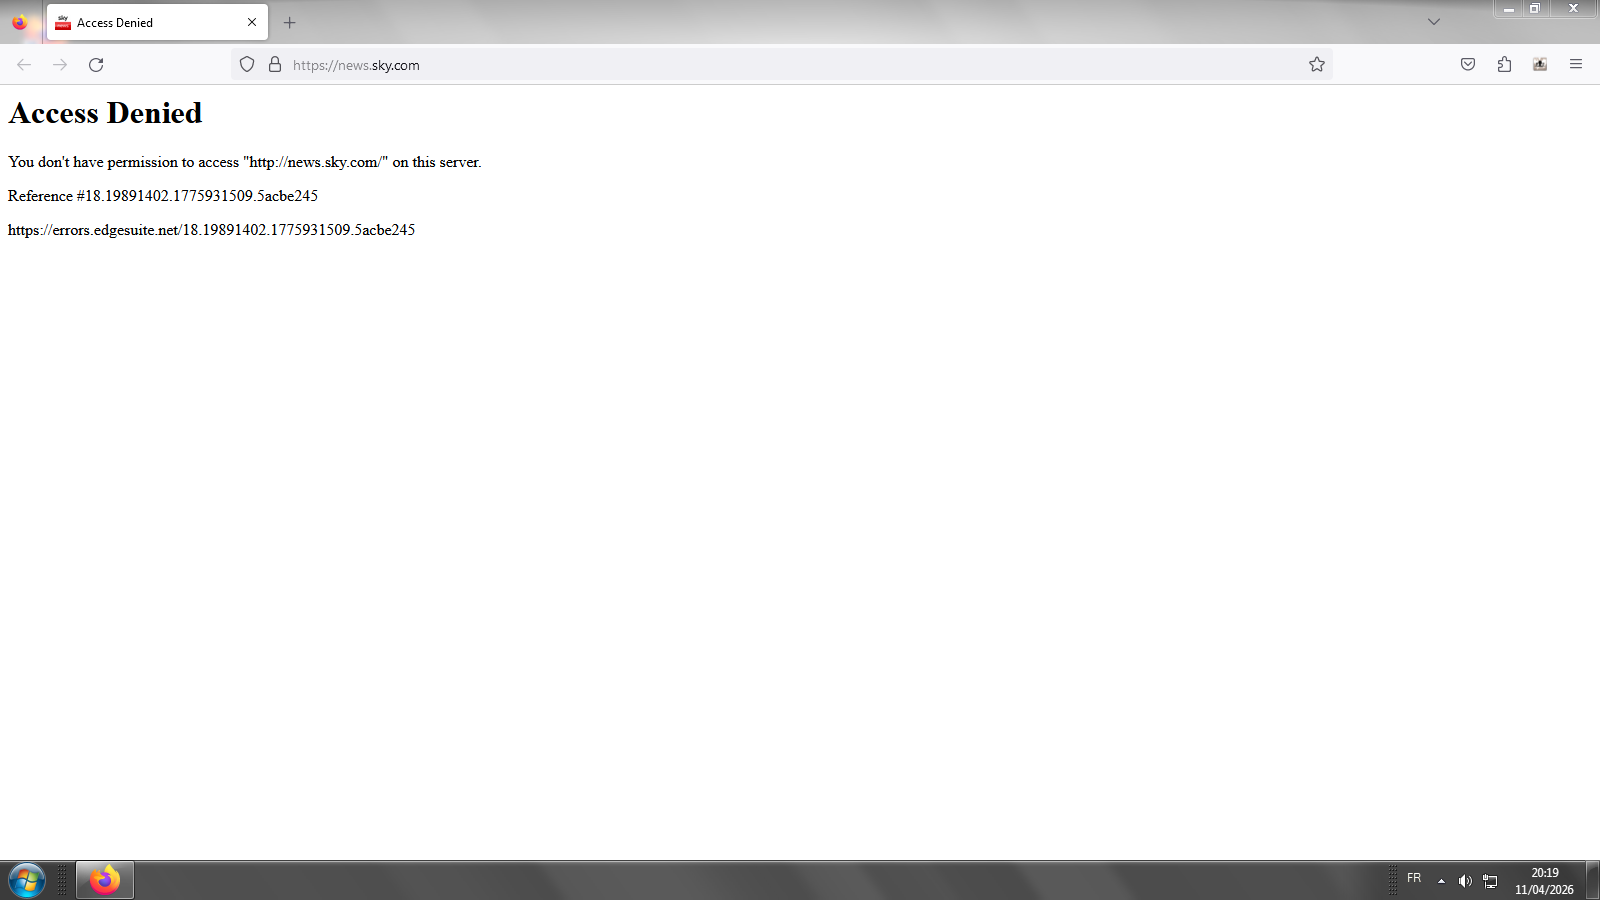
Task: Open the Windows Start menu
Action: point(27,881)
